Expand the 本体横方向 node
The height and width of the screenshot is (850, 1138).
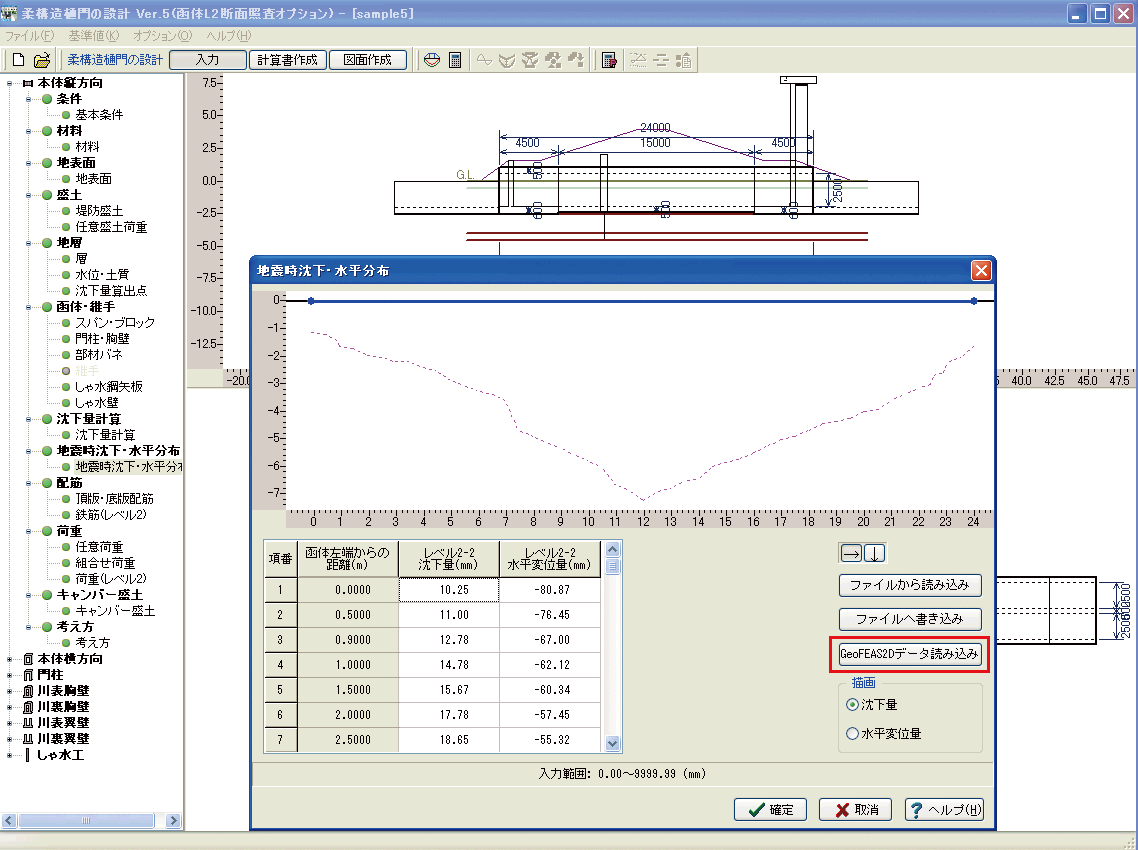9,659
